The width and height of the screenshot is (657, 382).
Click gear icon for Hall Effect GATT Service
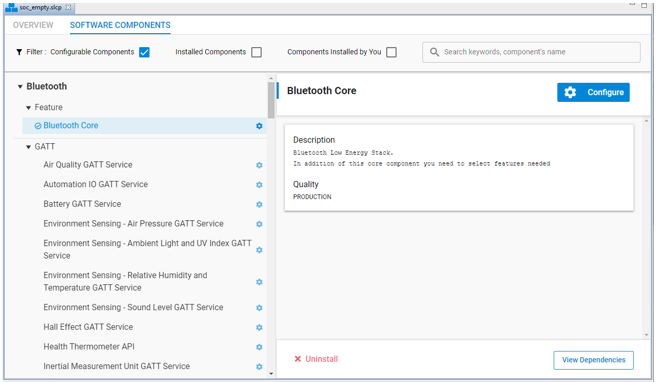point(259,328)
